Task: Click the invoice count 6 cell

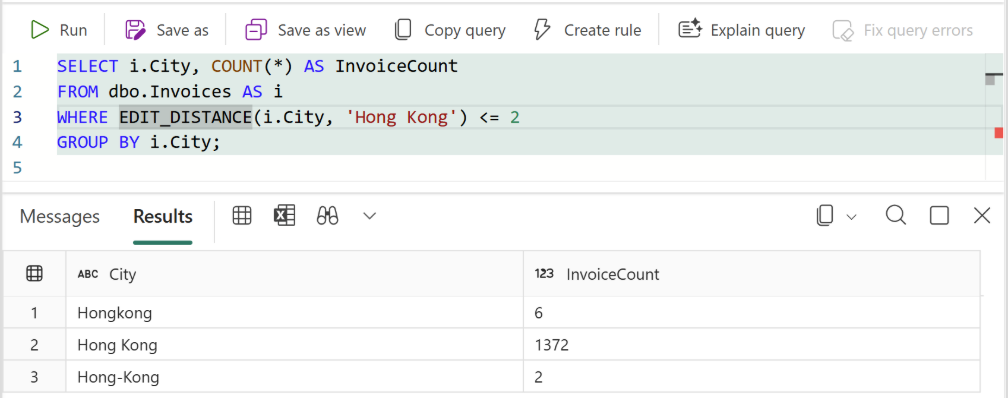Action: tap(752, 313)
